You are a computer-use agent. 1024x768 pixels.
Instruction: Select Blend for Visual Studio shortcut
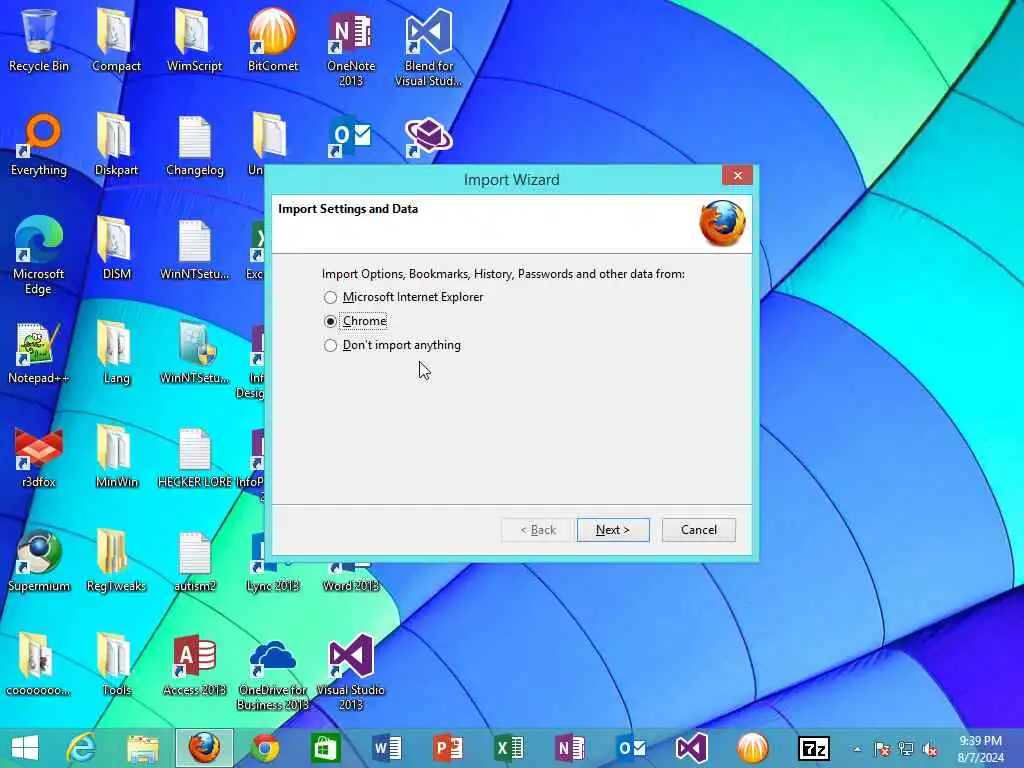point(428,48)
